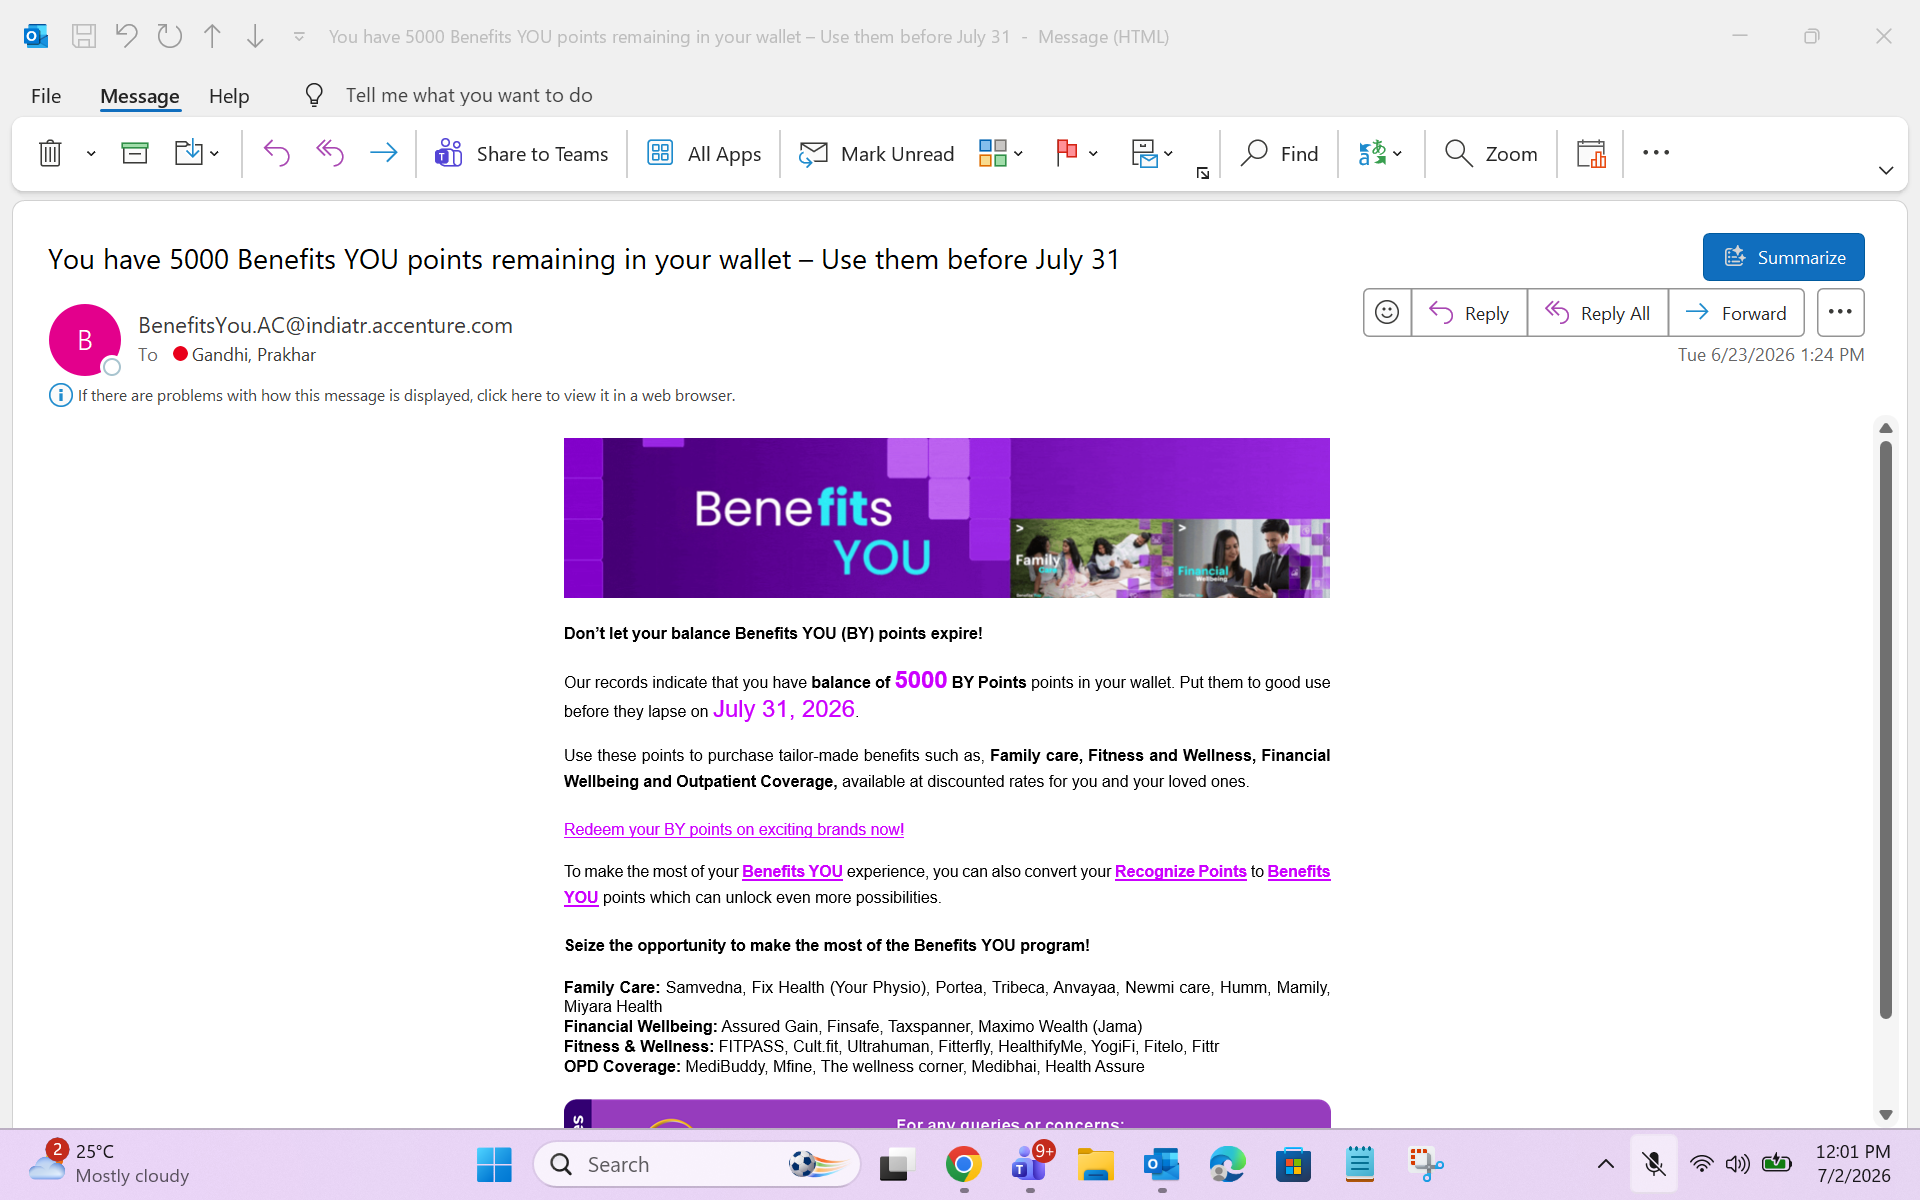Open the Translate icon

point(1372,153)
